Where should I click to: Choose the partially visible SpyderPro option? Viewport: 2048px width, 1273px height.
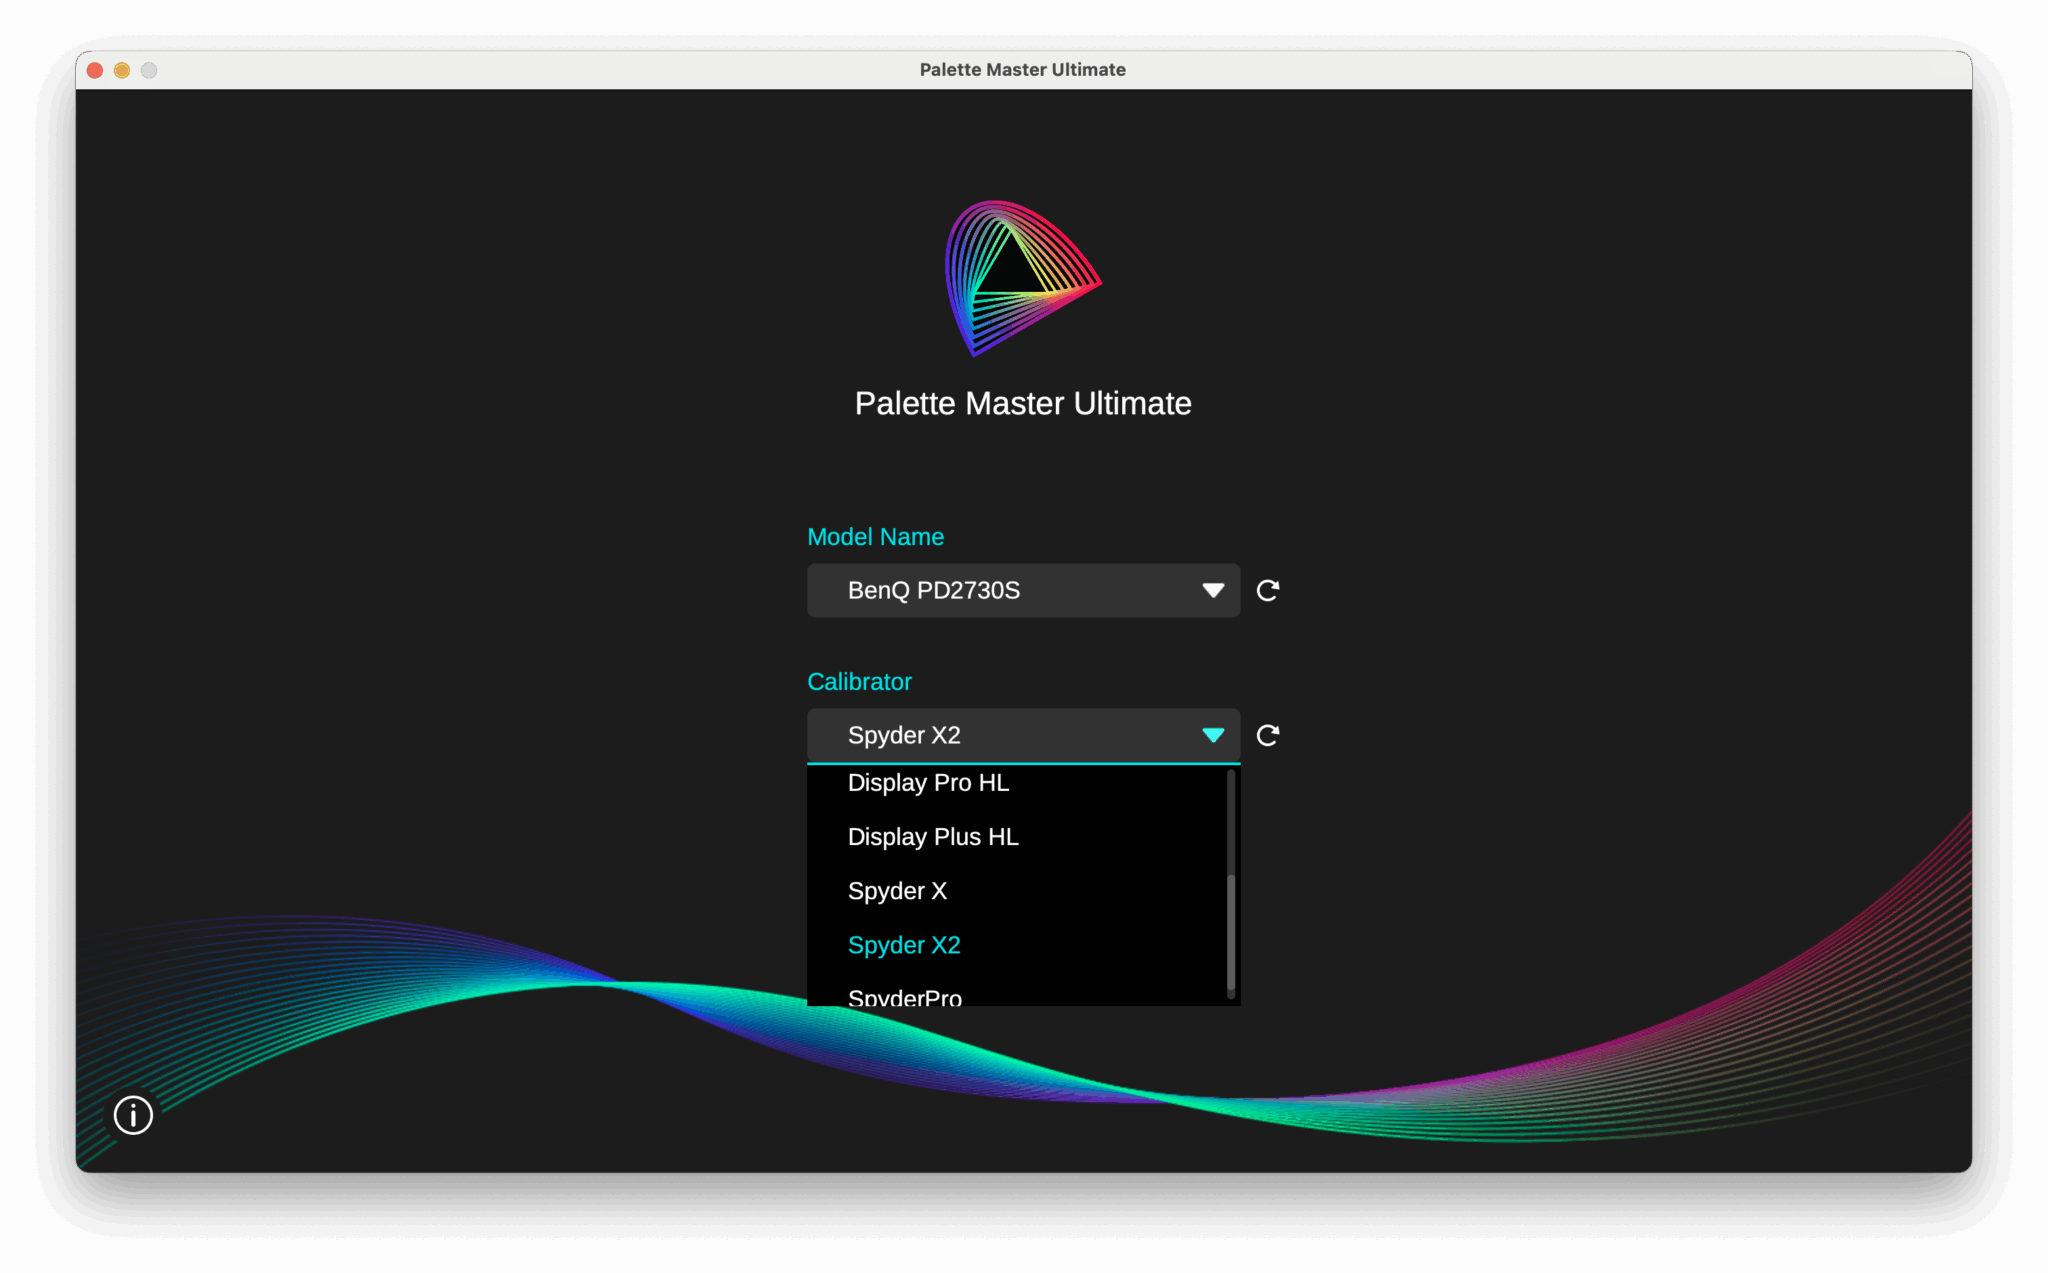[904, 997]
